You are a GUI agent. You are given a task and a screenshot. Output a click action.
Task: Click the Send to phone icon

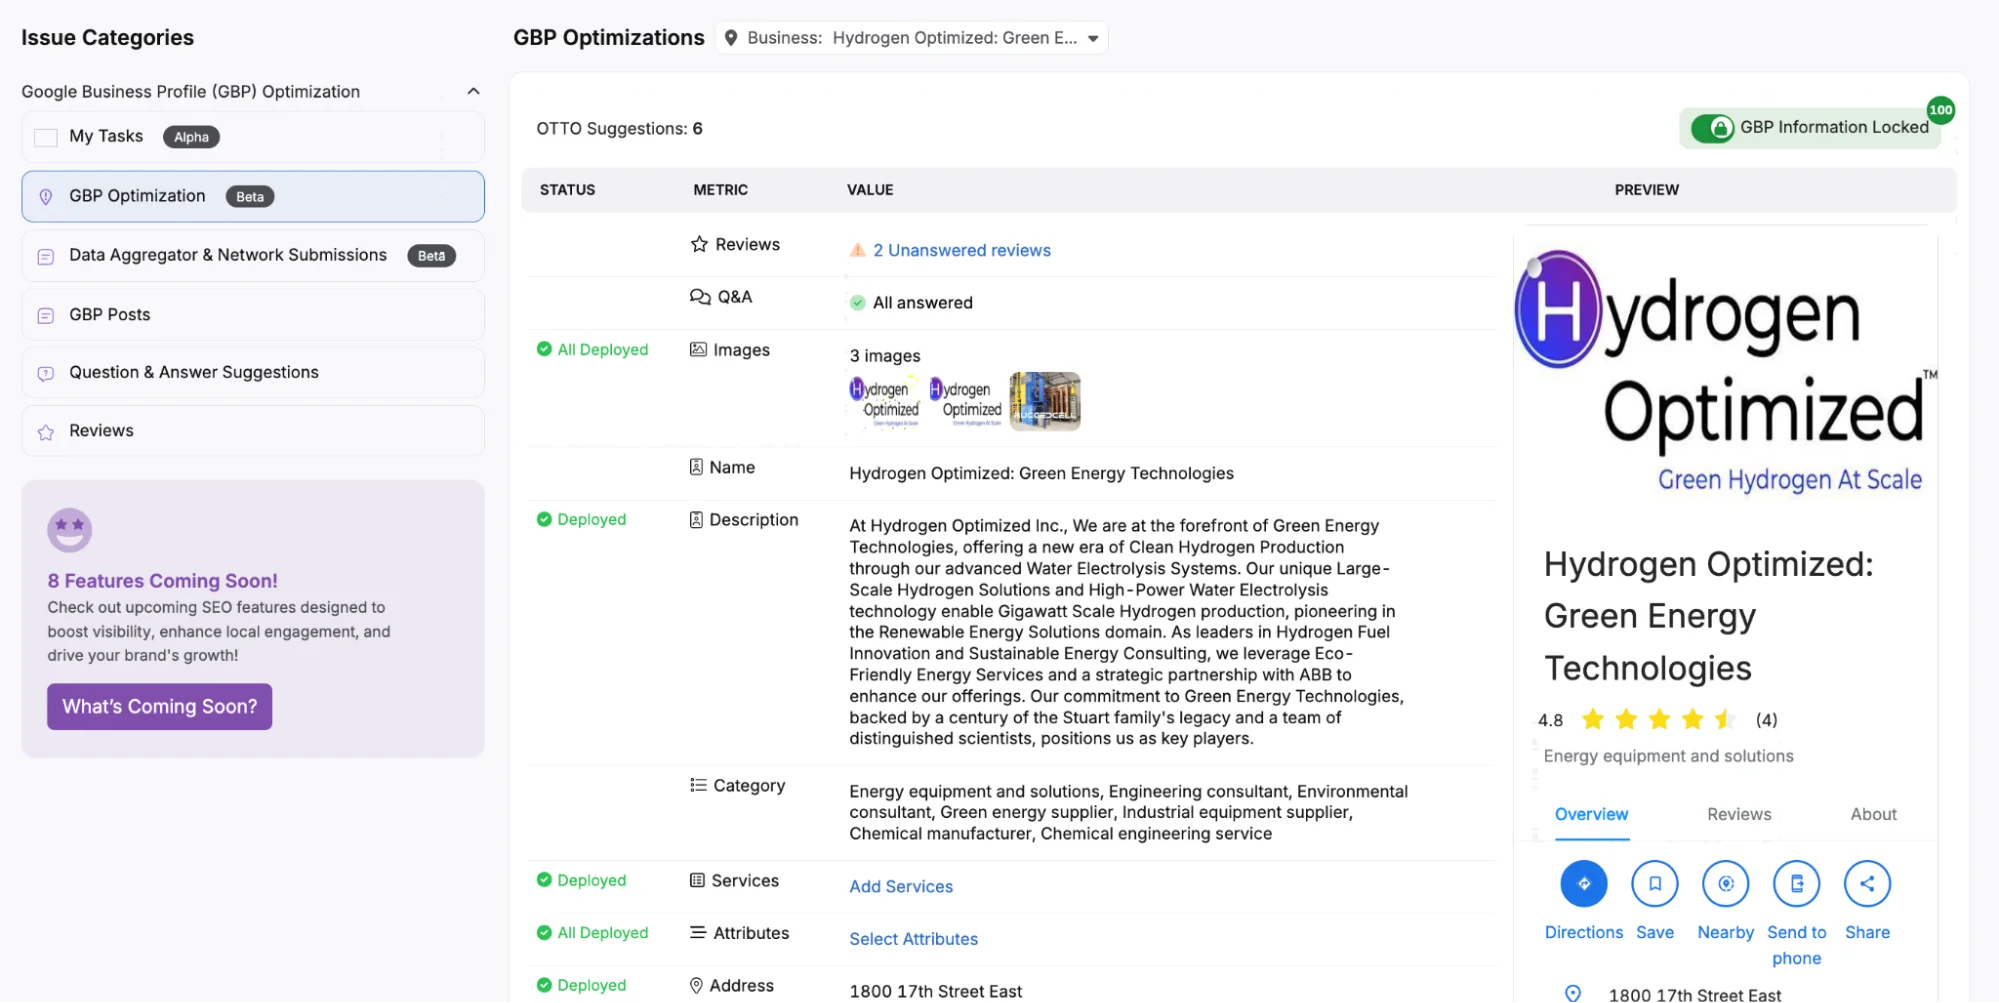(x=1797, y=884)
